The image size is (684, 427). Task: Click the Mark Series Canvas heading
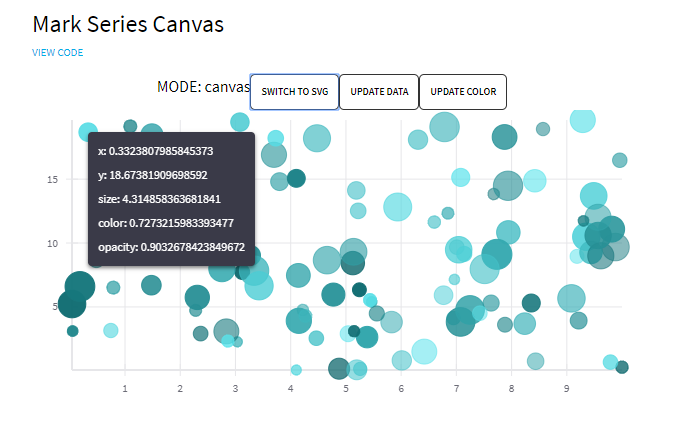click(128, 24)
